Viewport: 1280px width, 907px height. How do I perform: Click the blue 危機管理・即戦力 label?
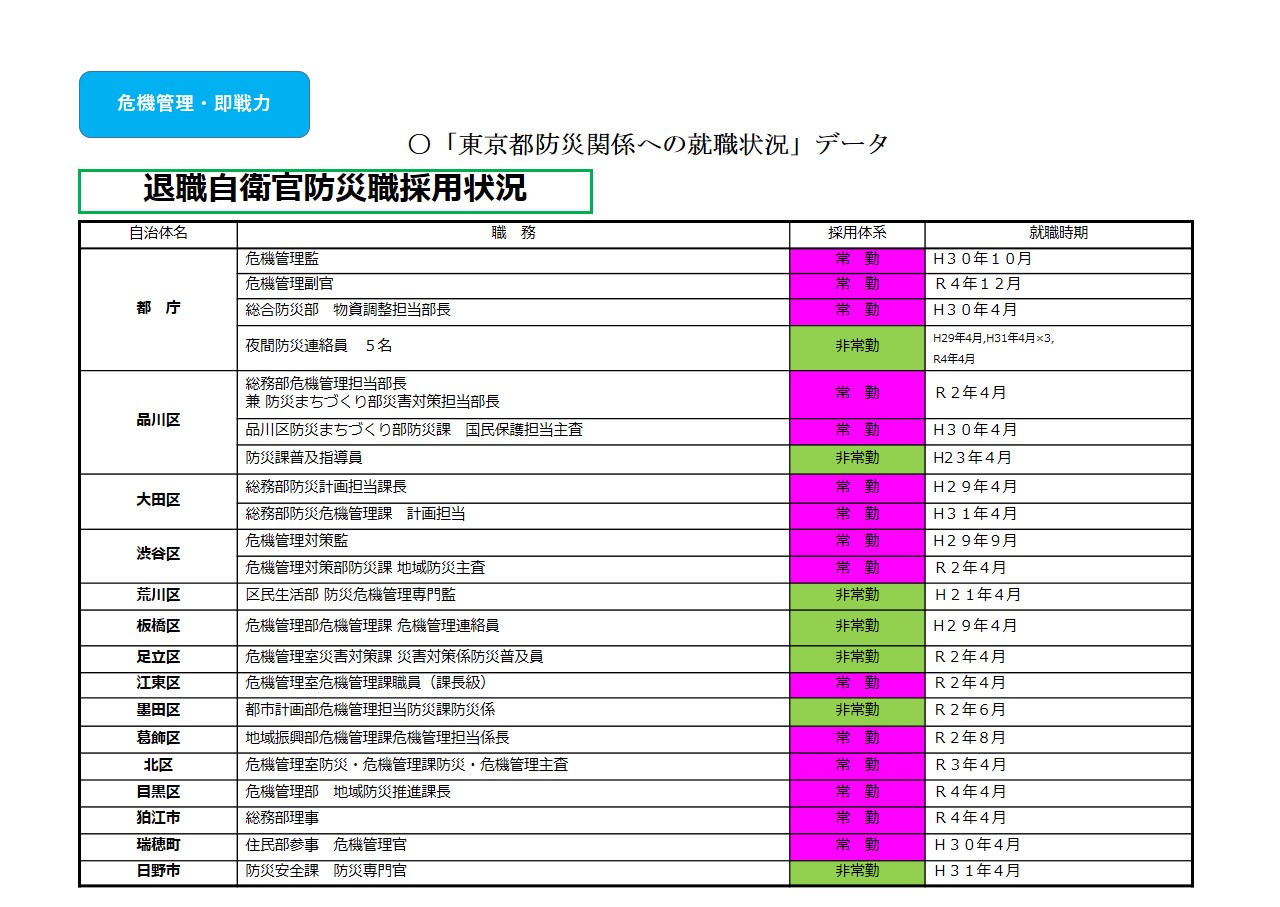coord(194,104)
